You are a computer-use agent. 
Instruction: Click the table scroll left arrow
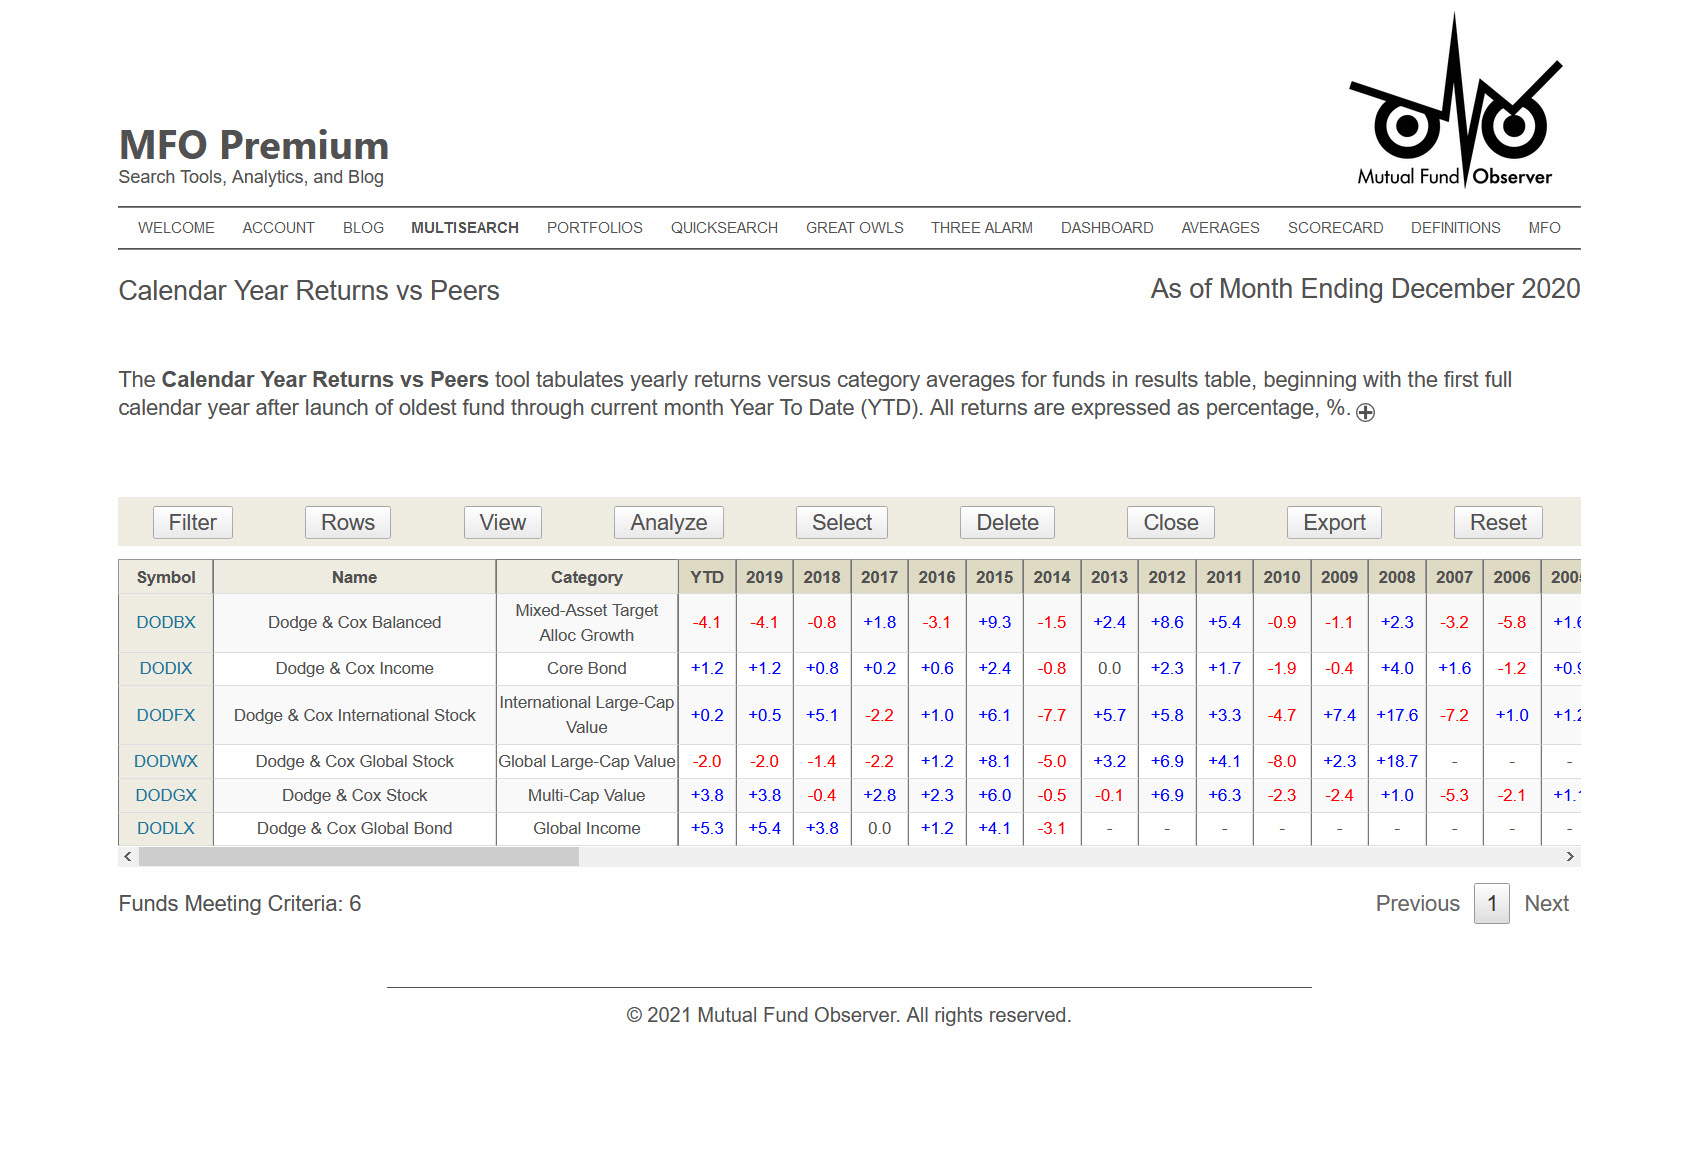click(x=127, y=857)
